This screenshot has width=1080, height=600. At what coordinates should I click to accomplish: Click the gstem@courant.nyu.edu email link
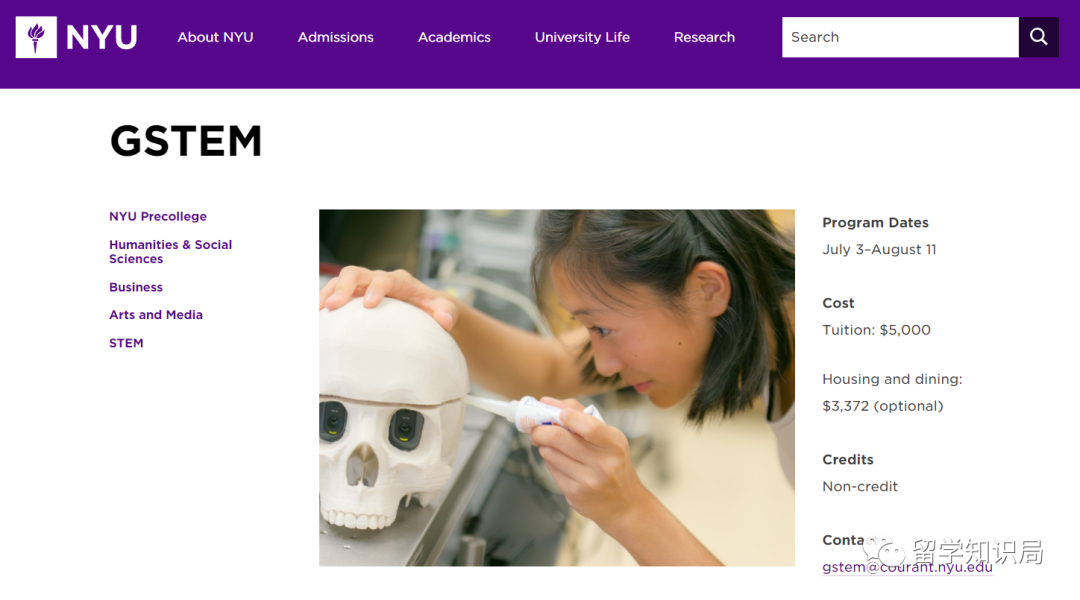[x=907, y=567]
